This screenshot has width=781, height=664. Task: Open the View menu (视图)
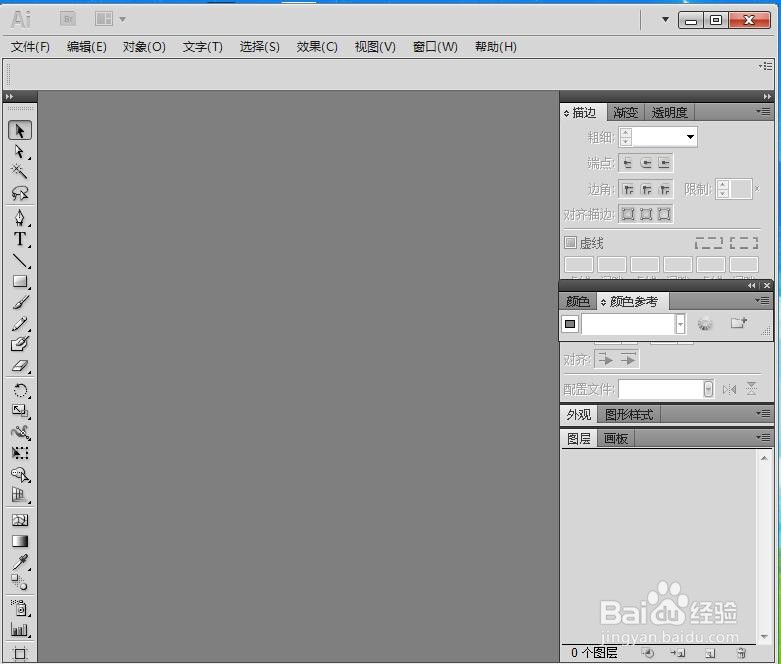[x=375, y=47]
